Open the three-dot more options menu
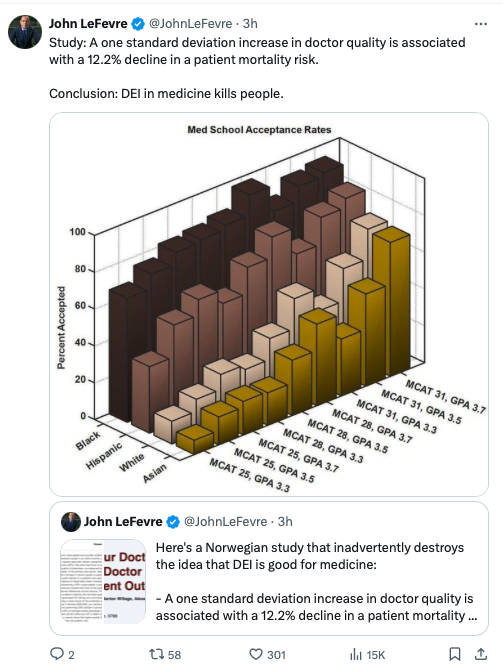503x670 pixels. [x=481, y=24]
